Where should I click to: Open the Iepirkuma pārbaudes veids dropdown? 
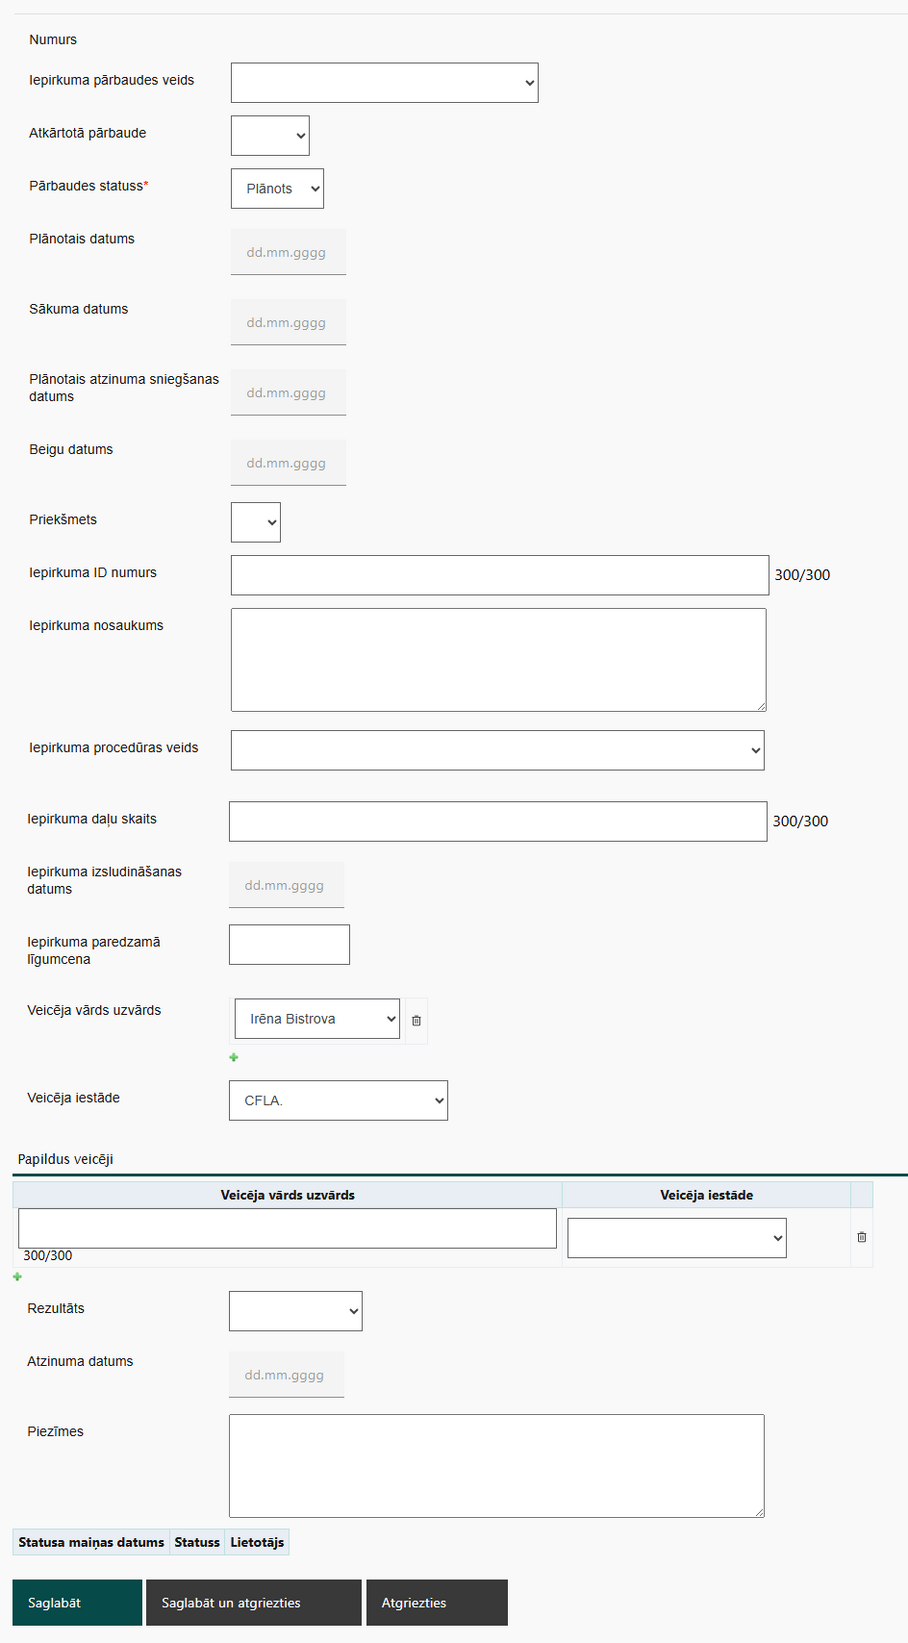384,83
